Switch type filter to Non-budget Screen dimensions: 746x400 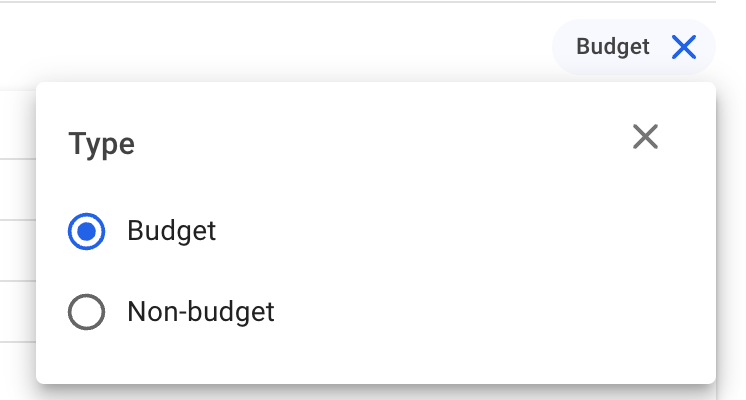[x=87, y=313]
